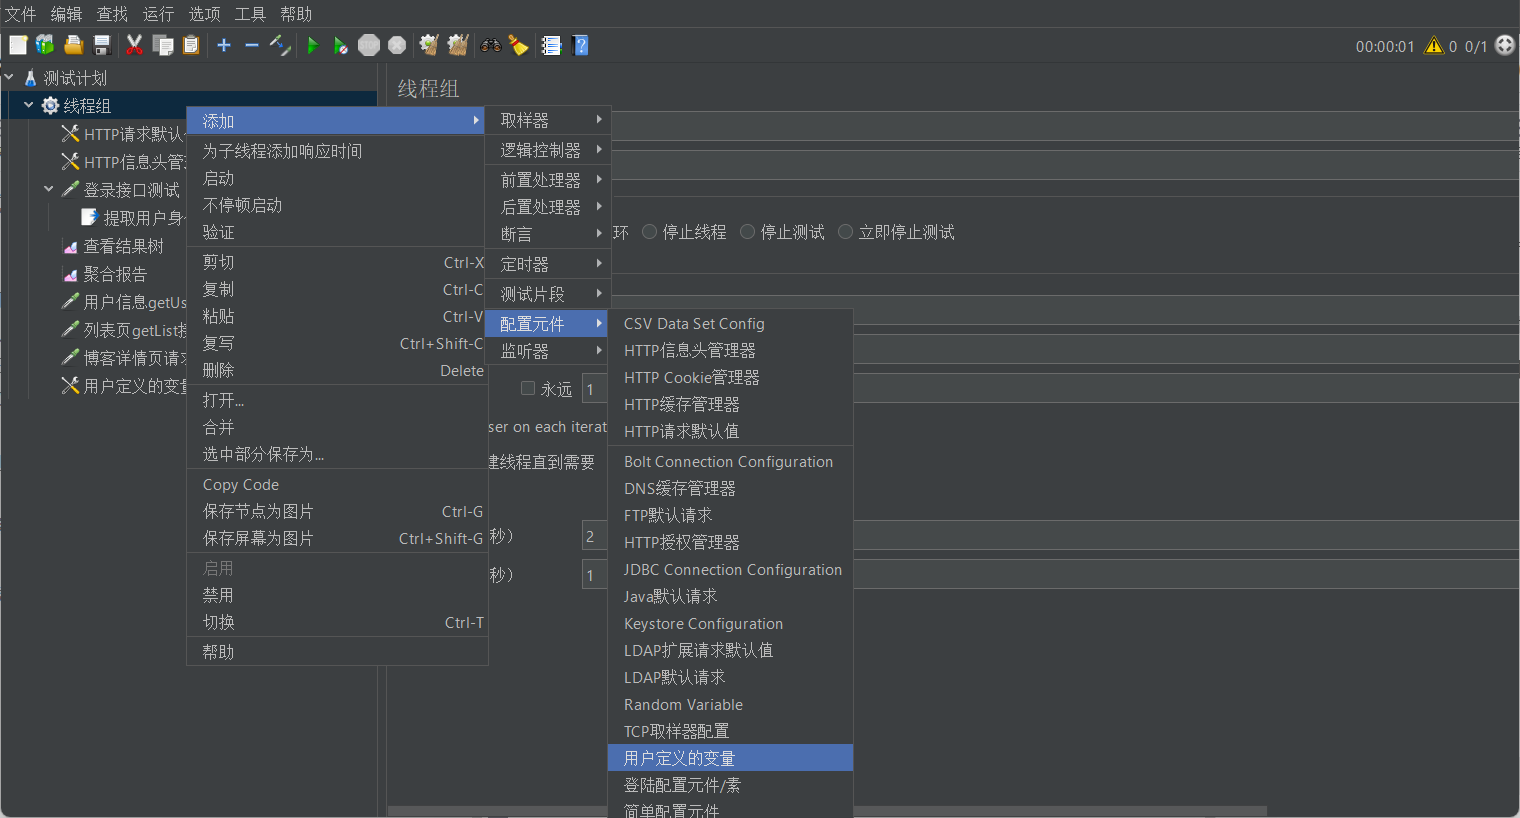Image resolution: width=1520 pixels, height=818 pixels.
Task: Expand the 监听器 submenu
Action: coord(547,351)
